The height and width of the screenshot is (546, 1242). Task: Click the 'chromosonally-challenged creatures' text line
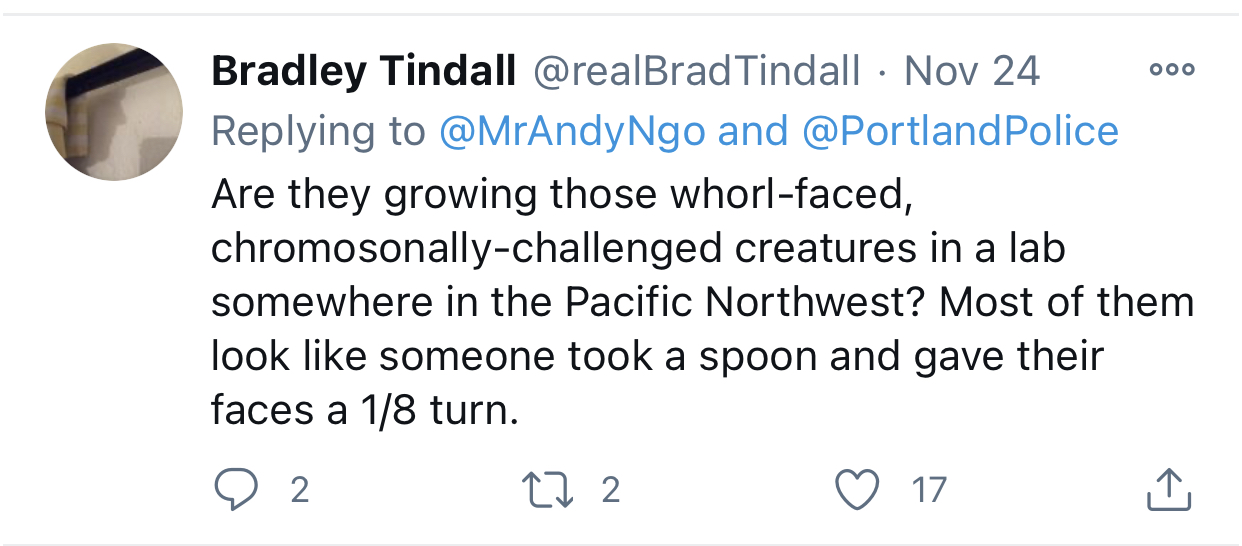pos(638,248)
